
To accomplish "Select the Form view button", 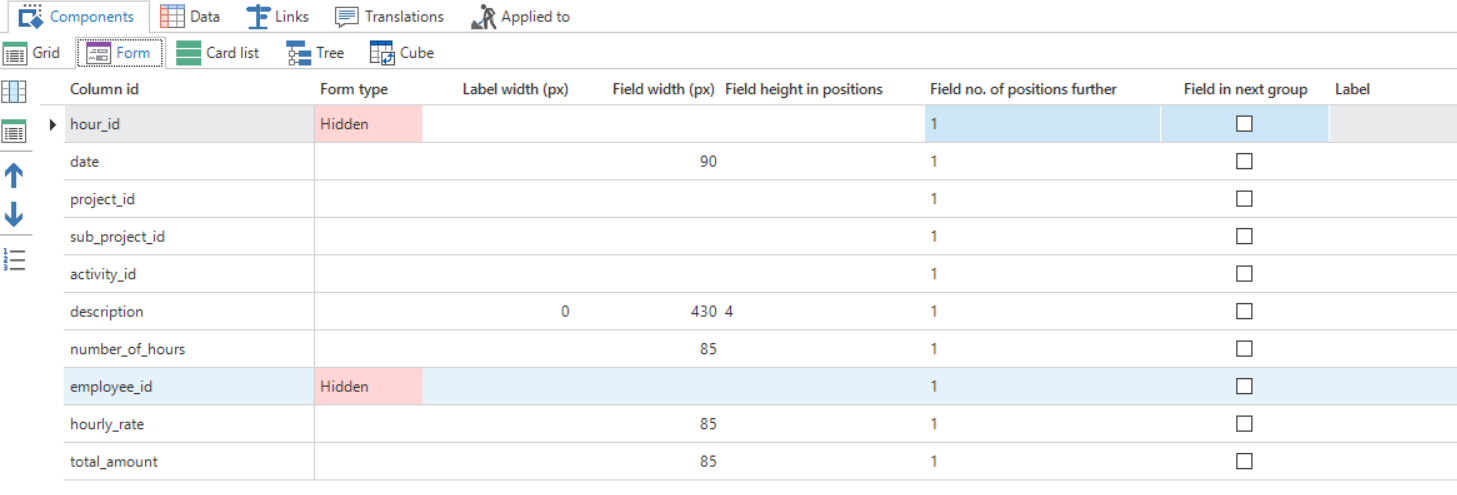I will [119, 53].
